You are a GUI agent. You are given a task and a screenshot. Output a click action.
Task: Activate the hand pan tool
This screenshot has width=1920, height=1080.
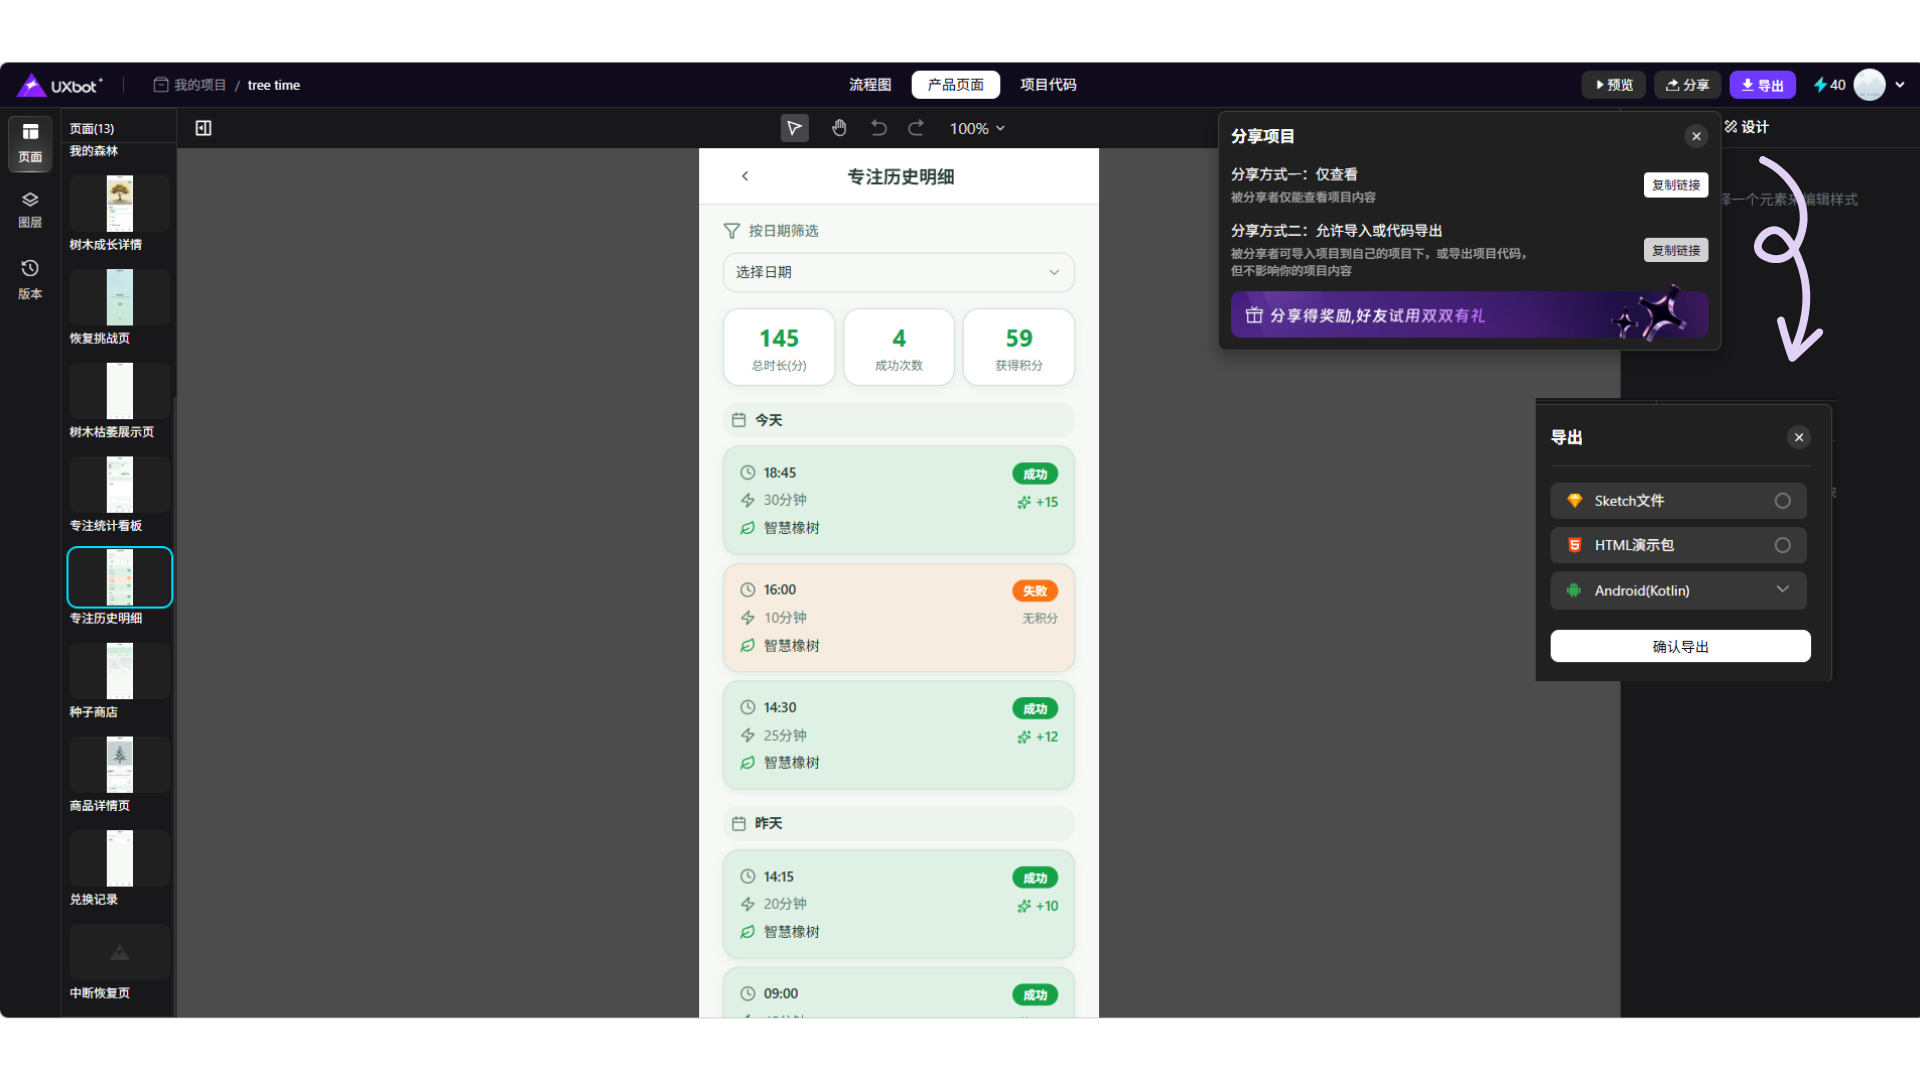coord(839,128)
